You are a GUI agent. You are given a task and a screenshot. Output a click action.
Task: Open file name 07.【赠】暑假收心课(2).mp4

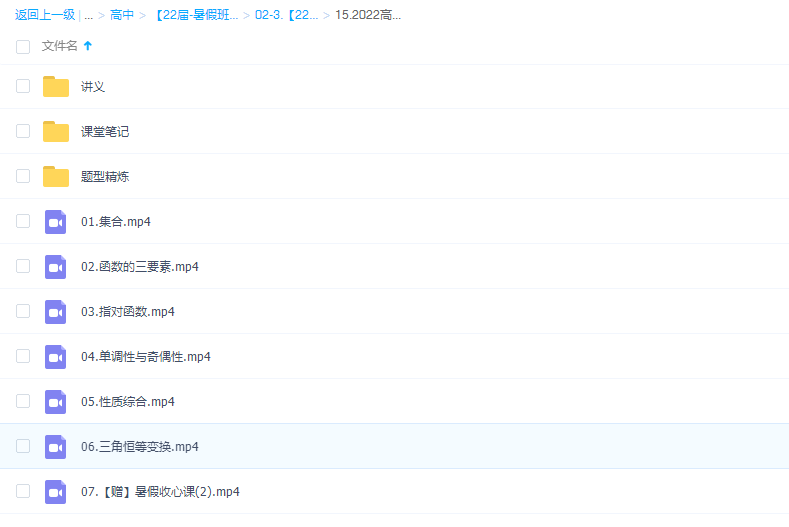click(x=160, y=492)
